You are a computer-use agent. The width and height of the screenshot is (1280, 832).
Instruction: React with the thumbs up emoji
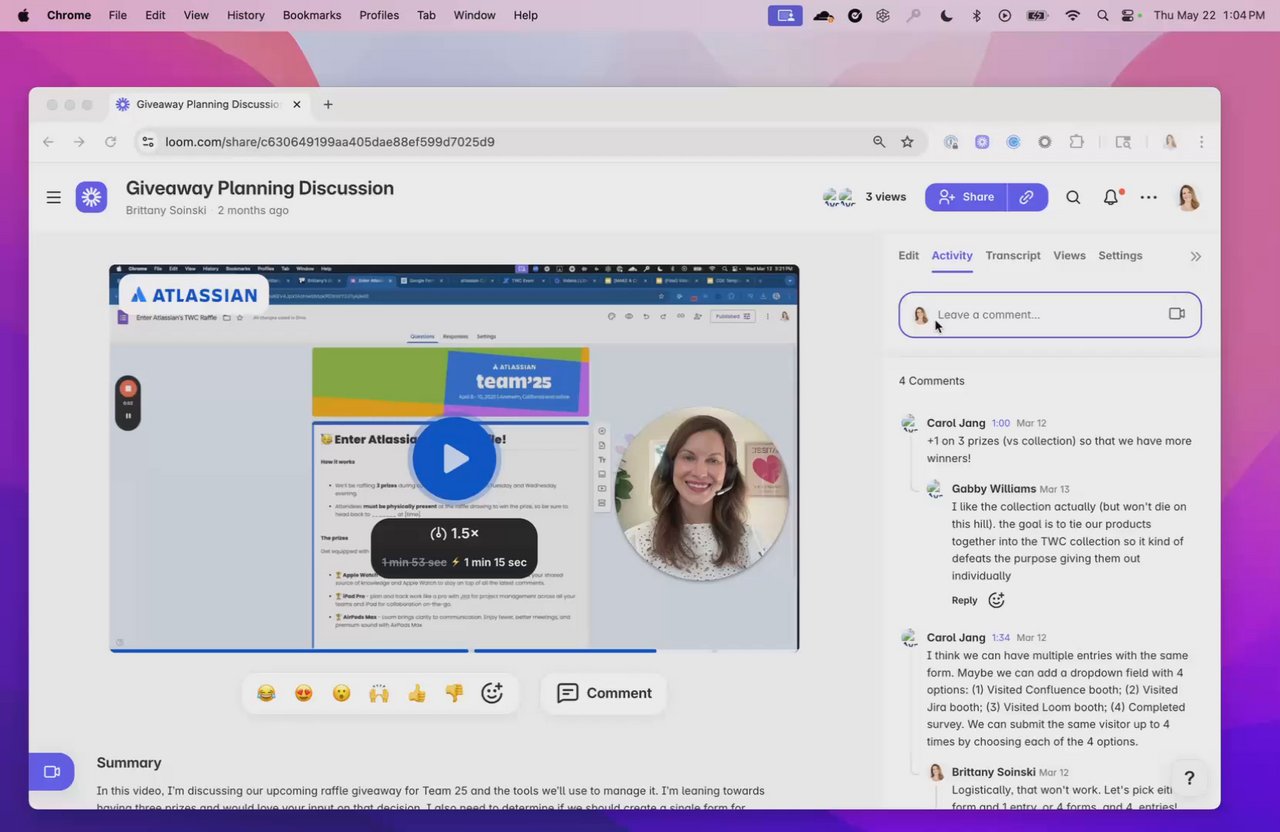(417, 693)
